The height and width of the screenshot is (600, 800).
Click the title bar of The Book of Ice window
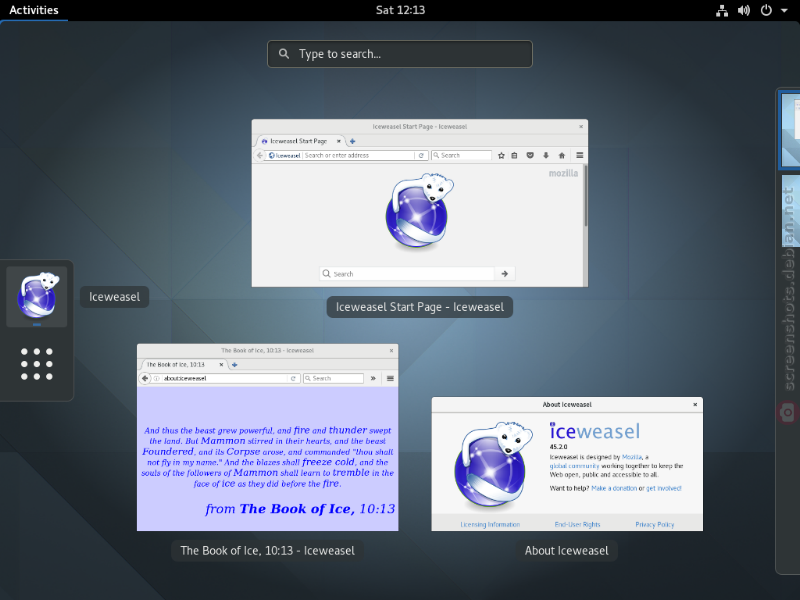pos(267,351)
